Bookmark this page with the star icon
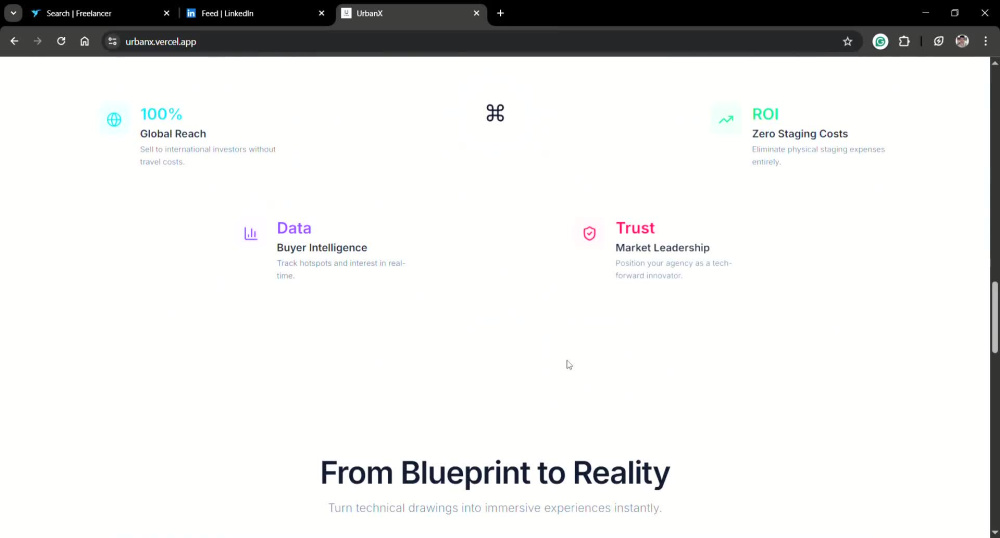This screenshot has width=1000, height=538. (847, 41)
